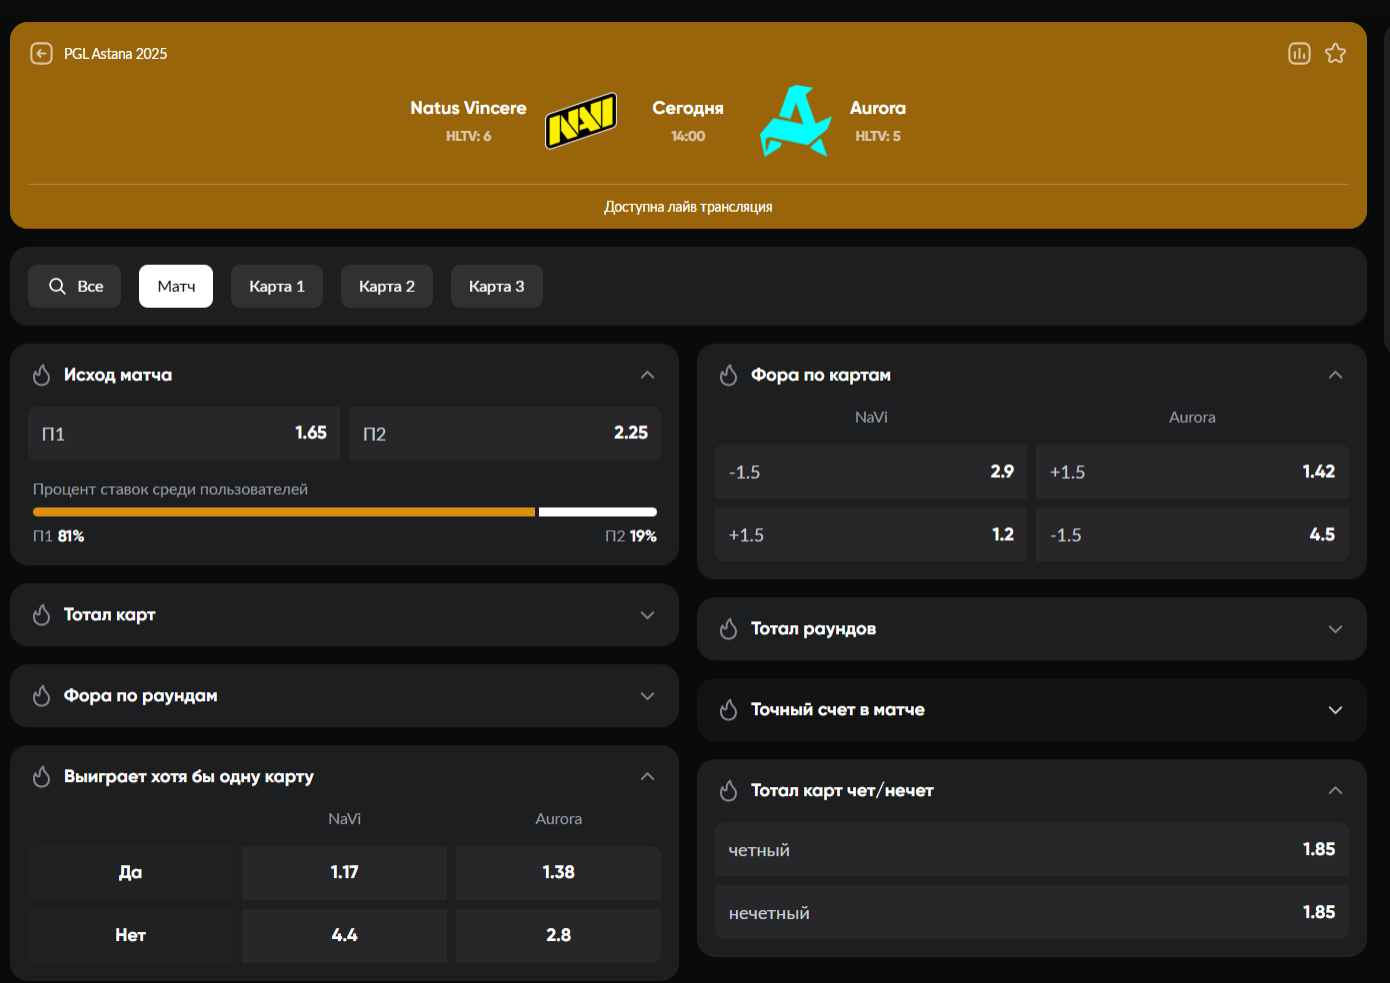Collapse the Исход матча section
This screenshot has height=983, width=1390.
click(x=647, y=375)
